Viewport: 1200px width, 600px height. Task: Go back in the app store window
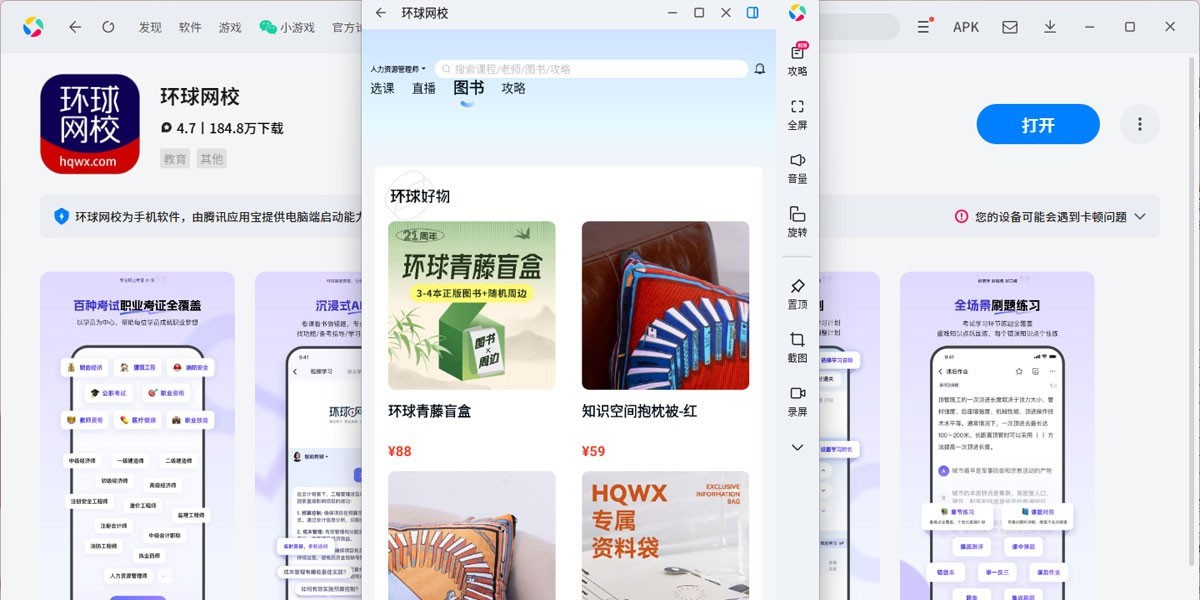click(x=75, y=27)
